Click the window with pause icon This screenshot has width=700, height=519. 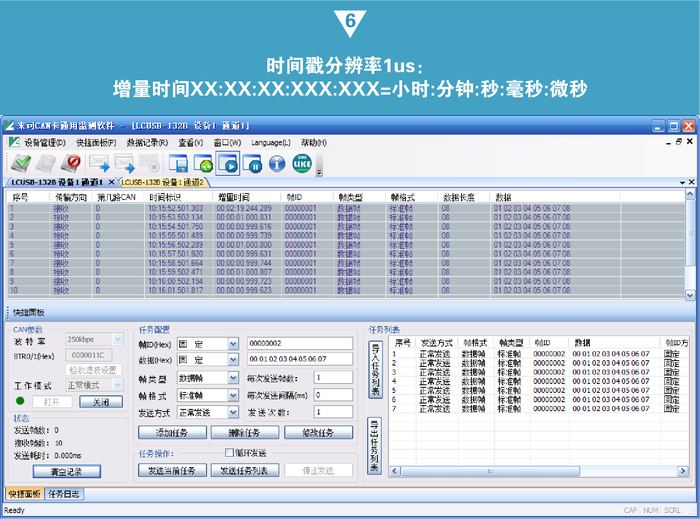[252, 163]
